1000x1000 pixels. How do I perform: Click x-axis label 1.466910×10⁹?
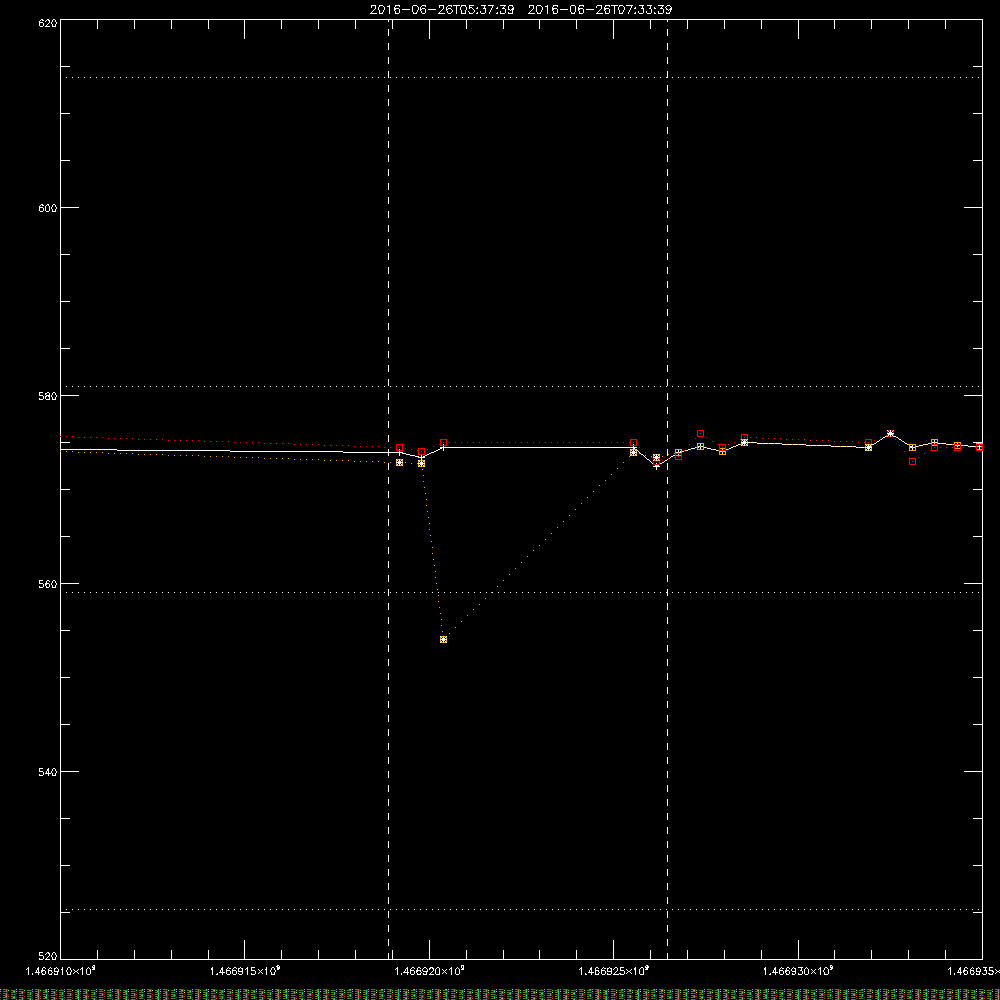tap(61, 971)
